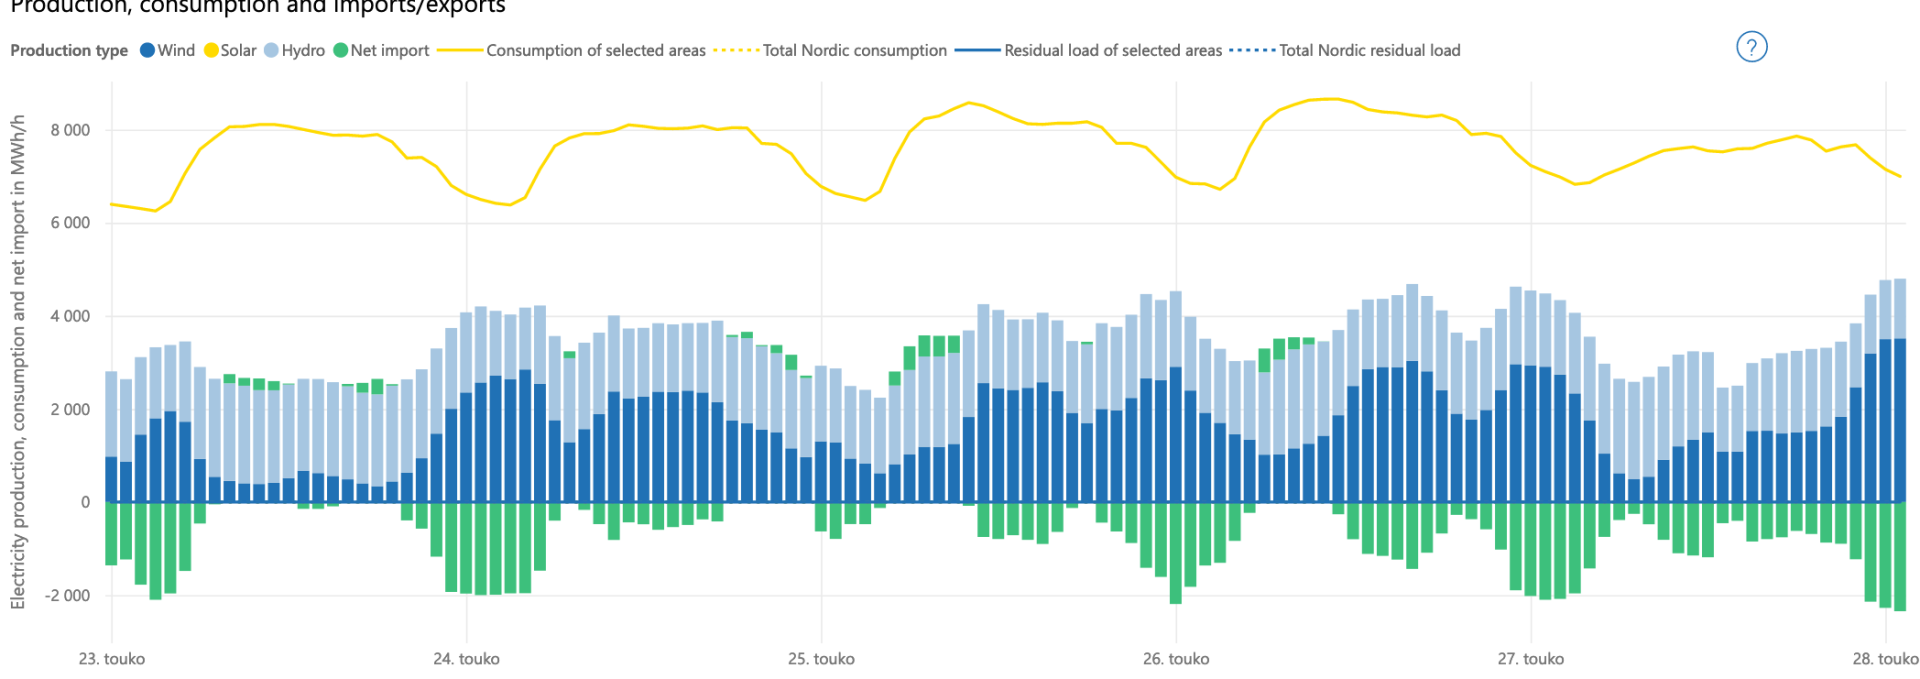The width and height of the screenshot is (1920, 679).
Task: Click the '27. touko' date on x-axis
Action: (1530, 659)
